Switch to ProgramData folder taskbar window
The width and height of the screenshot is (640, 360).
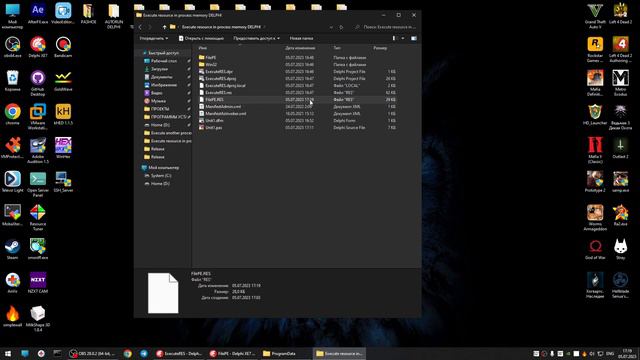coord(286,353)
